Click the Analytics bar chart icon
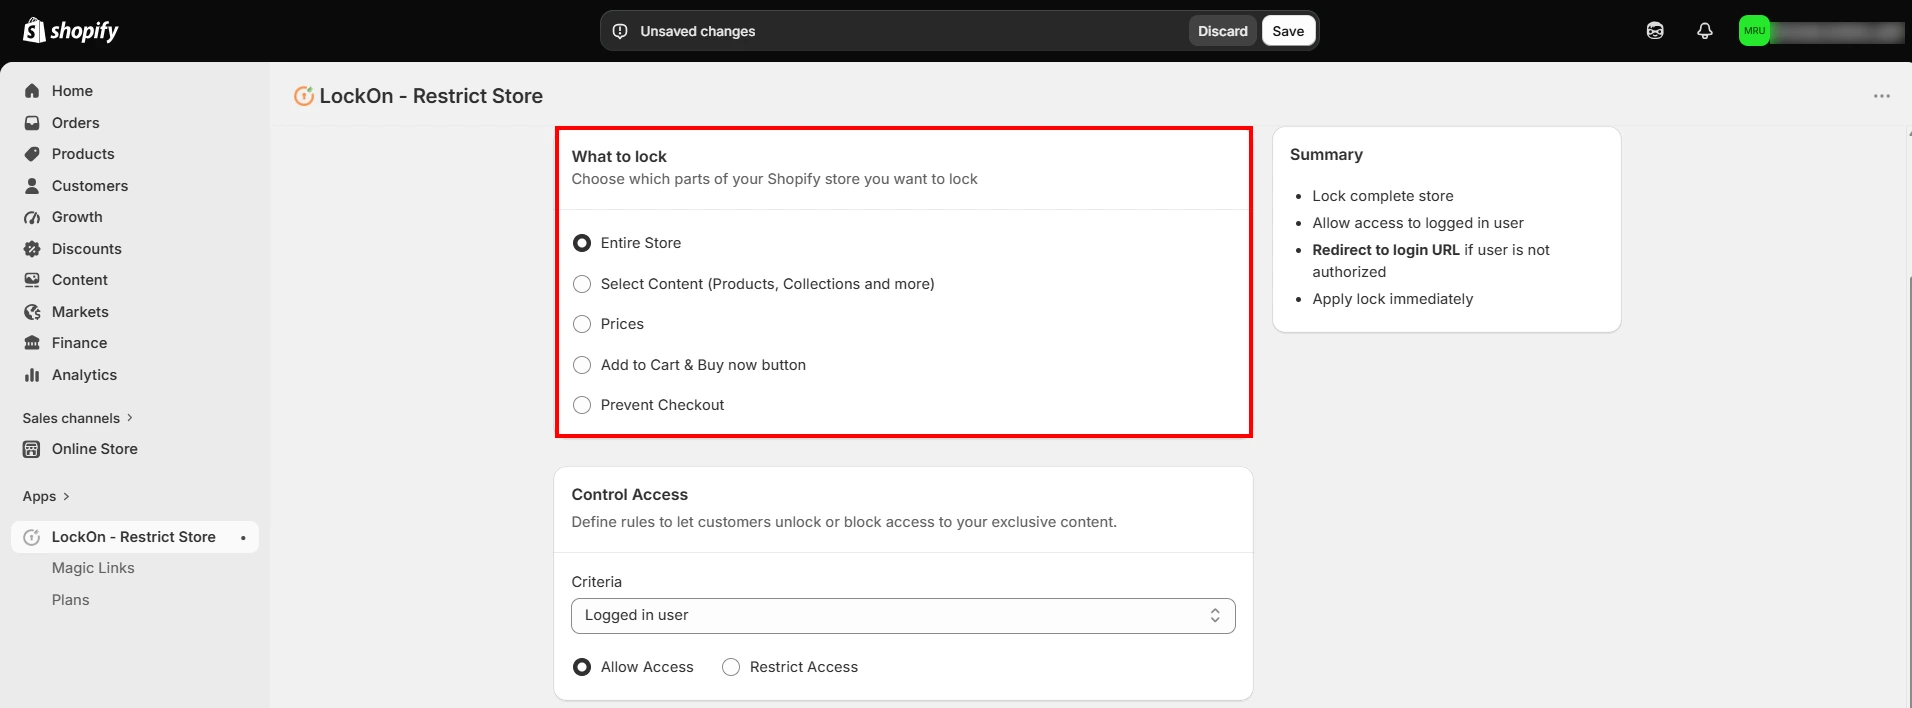Image resolution: width=1912 pixels, height=708 pixels. [32, 375]
